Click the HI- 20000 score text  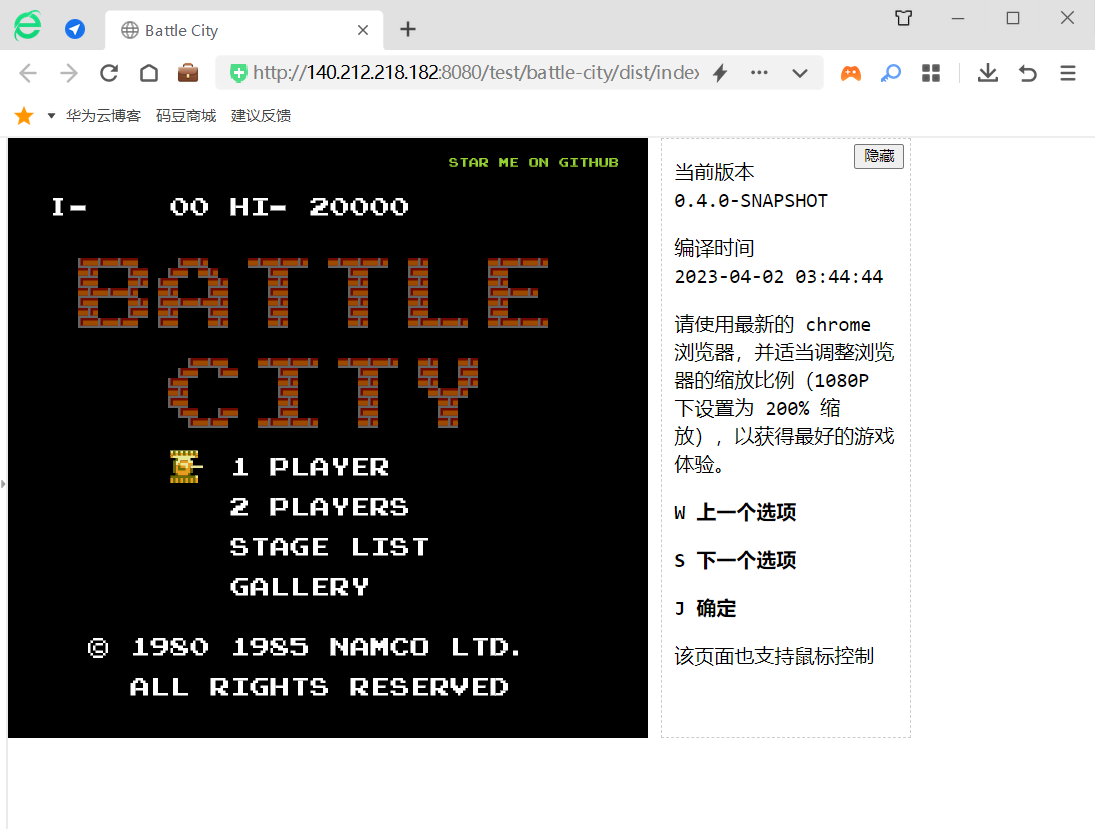[319, 207]
